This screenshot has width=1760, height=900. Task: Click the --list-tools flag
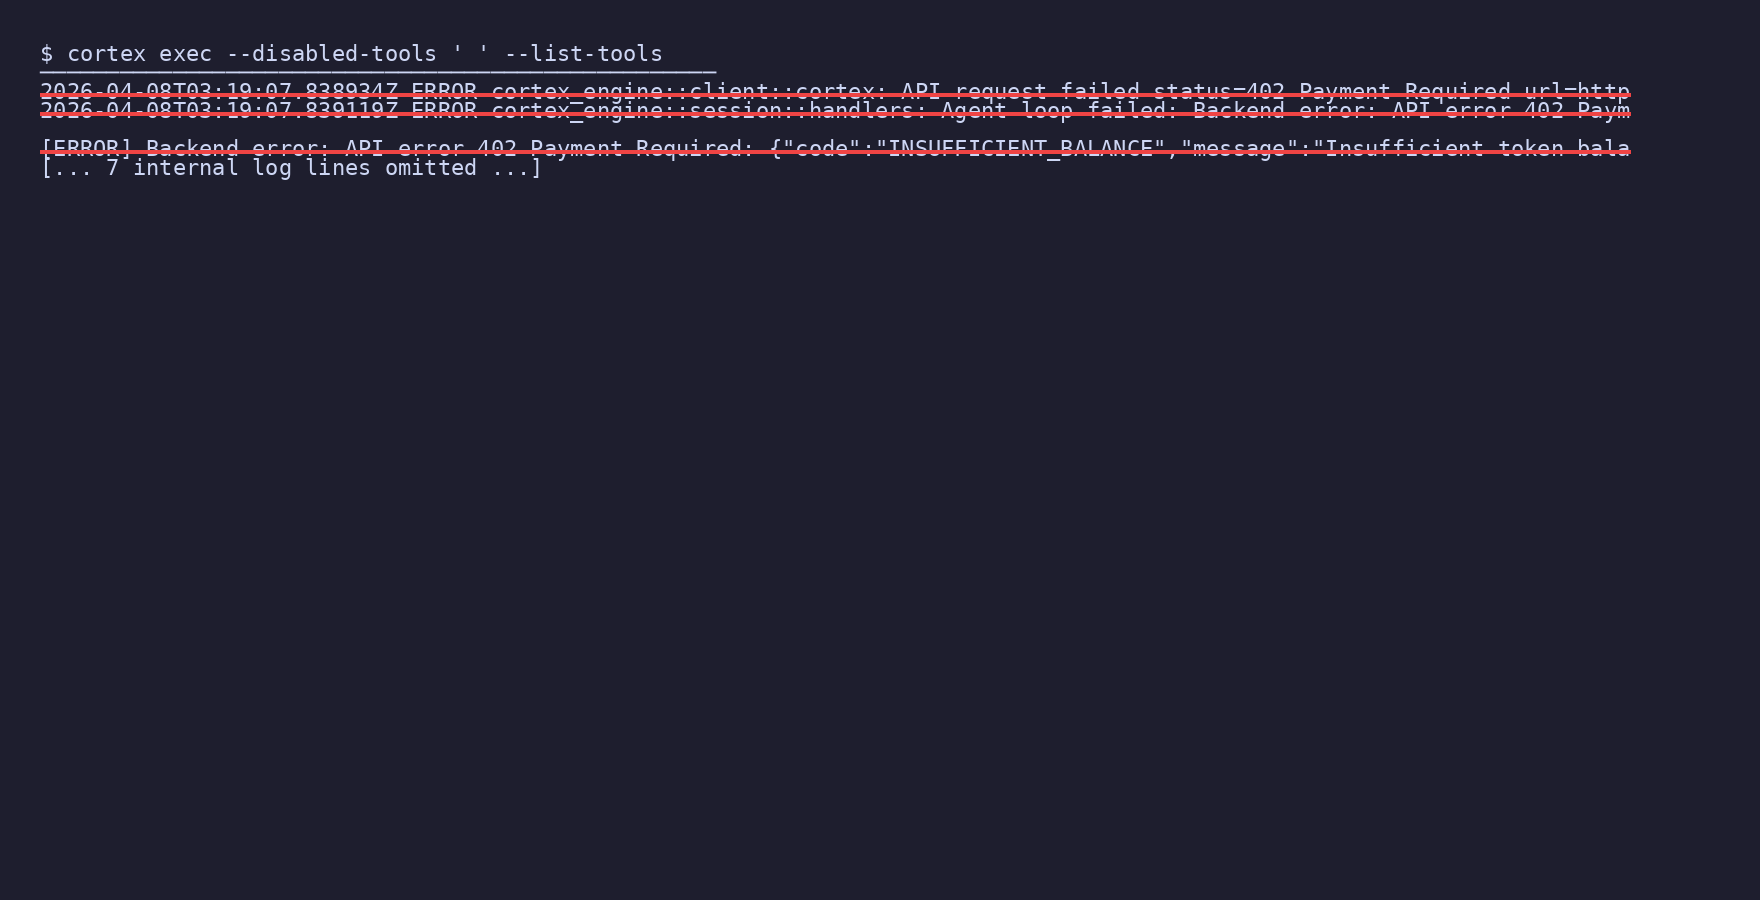click(583, 54)
